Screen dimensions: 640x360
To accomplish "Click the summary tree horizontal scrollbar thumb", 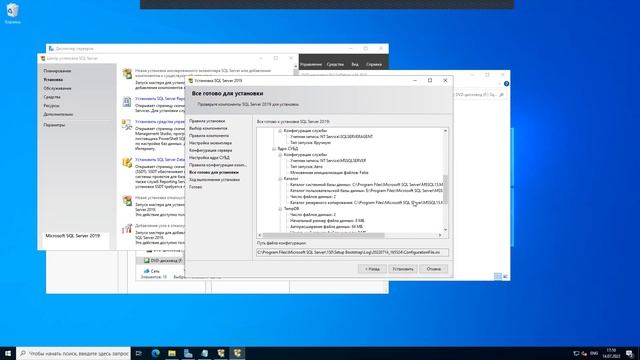I will click(324, 236).
